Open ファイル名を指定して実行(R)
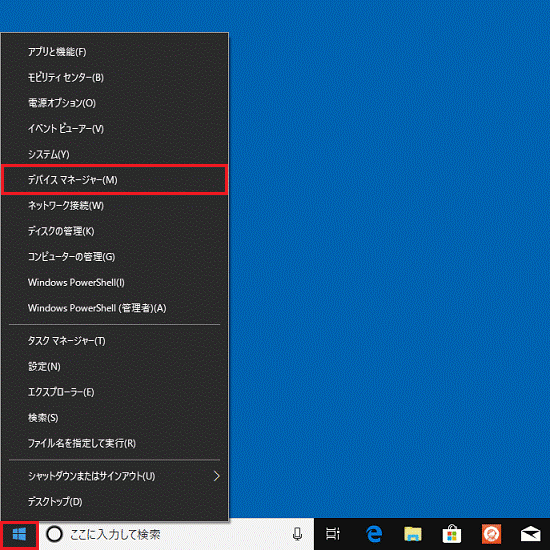The height and width of the screenshot is (550, 550). click(x=115, y=444)
